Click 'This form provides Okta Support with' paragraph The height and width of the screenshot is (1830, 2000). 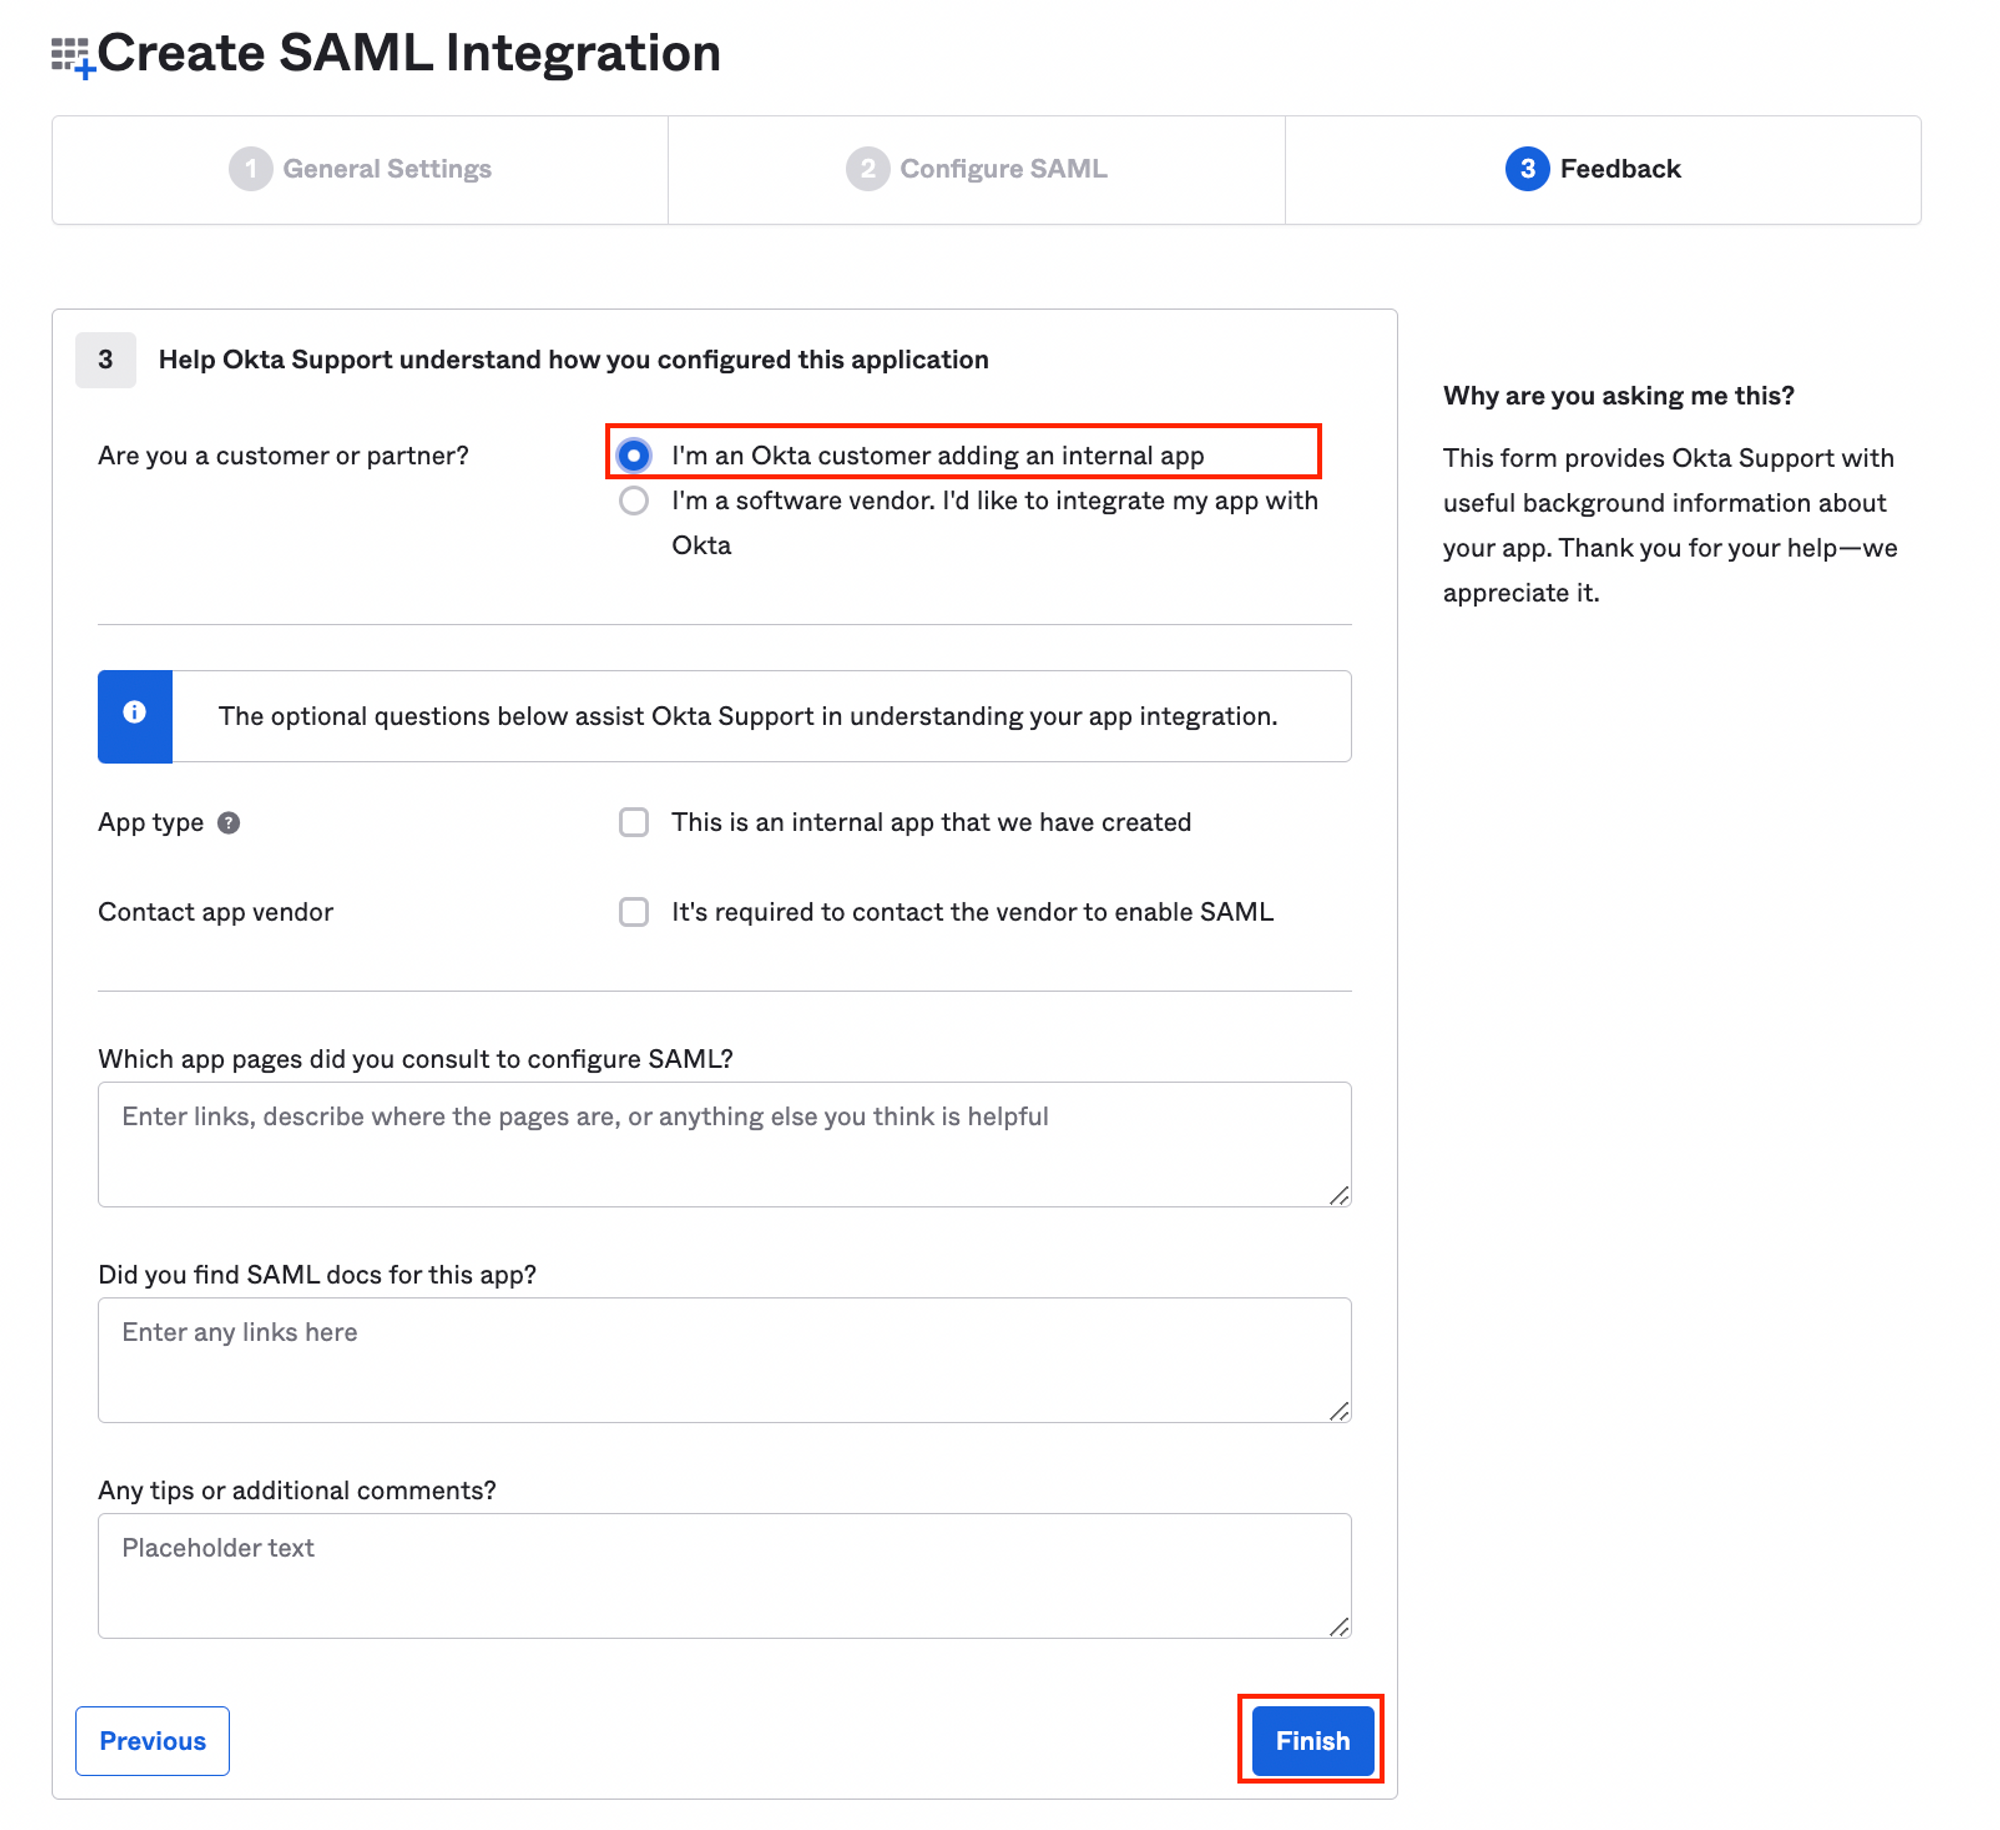point(1670,526)
